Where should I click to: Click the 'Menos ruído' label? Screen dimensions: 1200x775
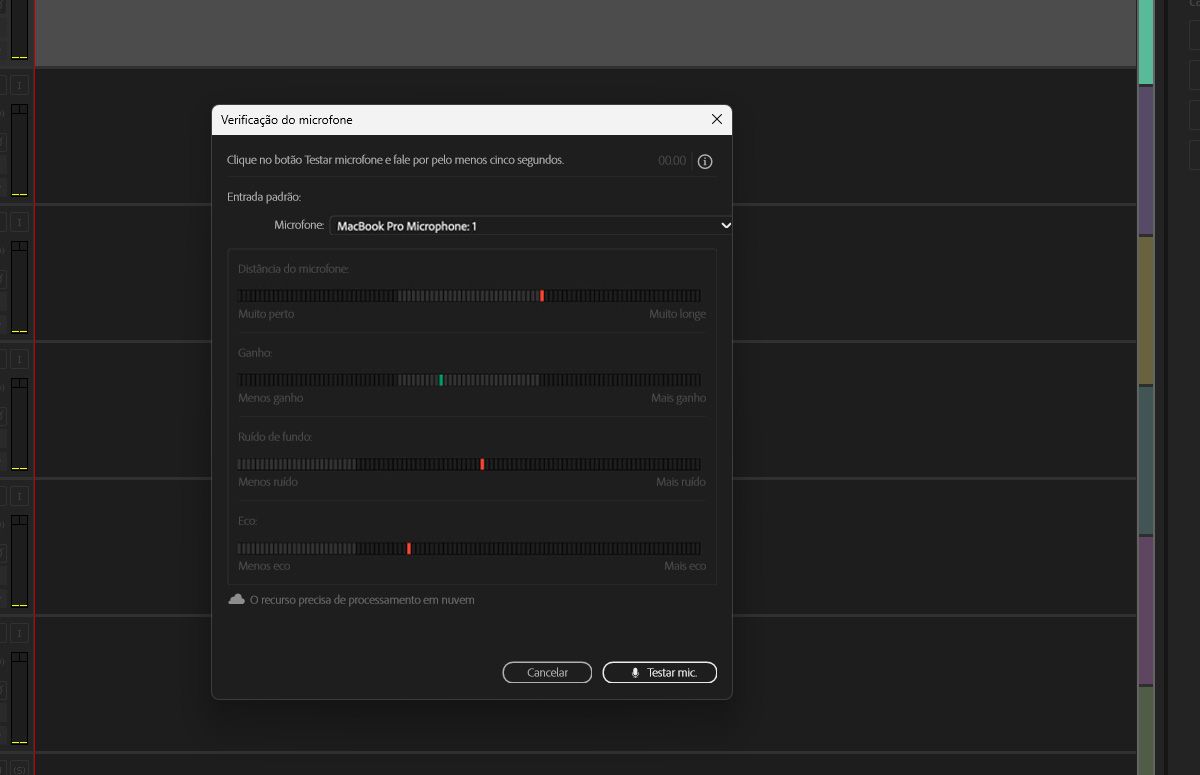point(268,482)
